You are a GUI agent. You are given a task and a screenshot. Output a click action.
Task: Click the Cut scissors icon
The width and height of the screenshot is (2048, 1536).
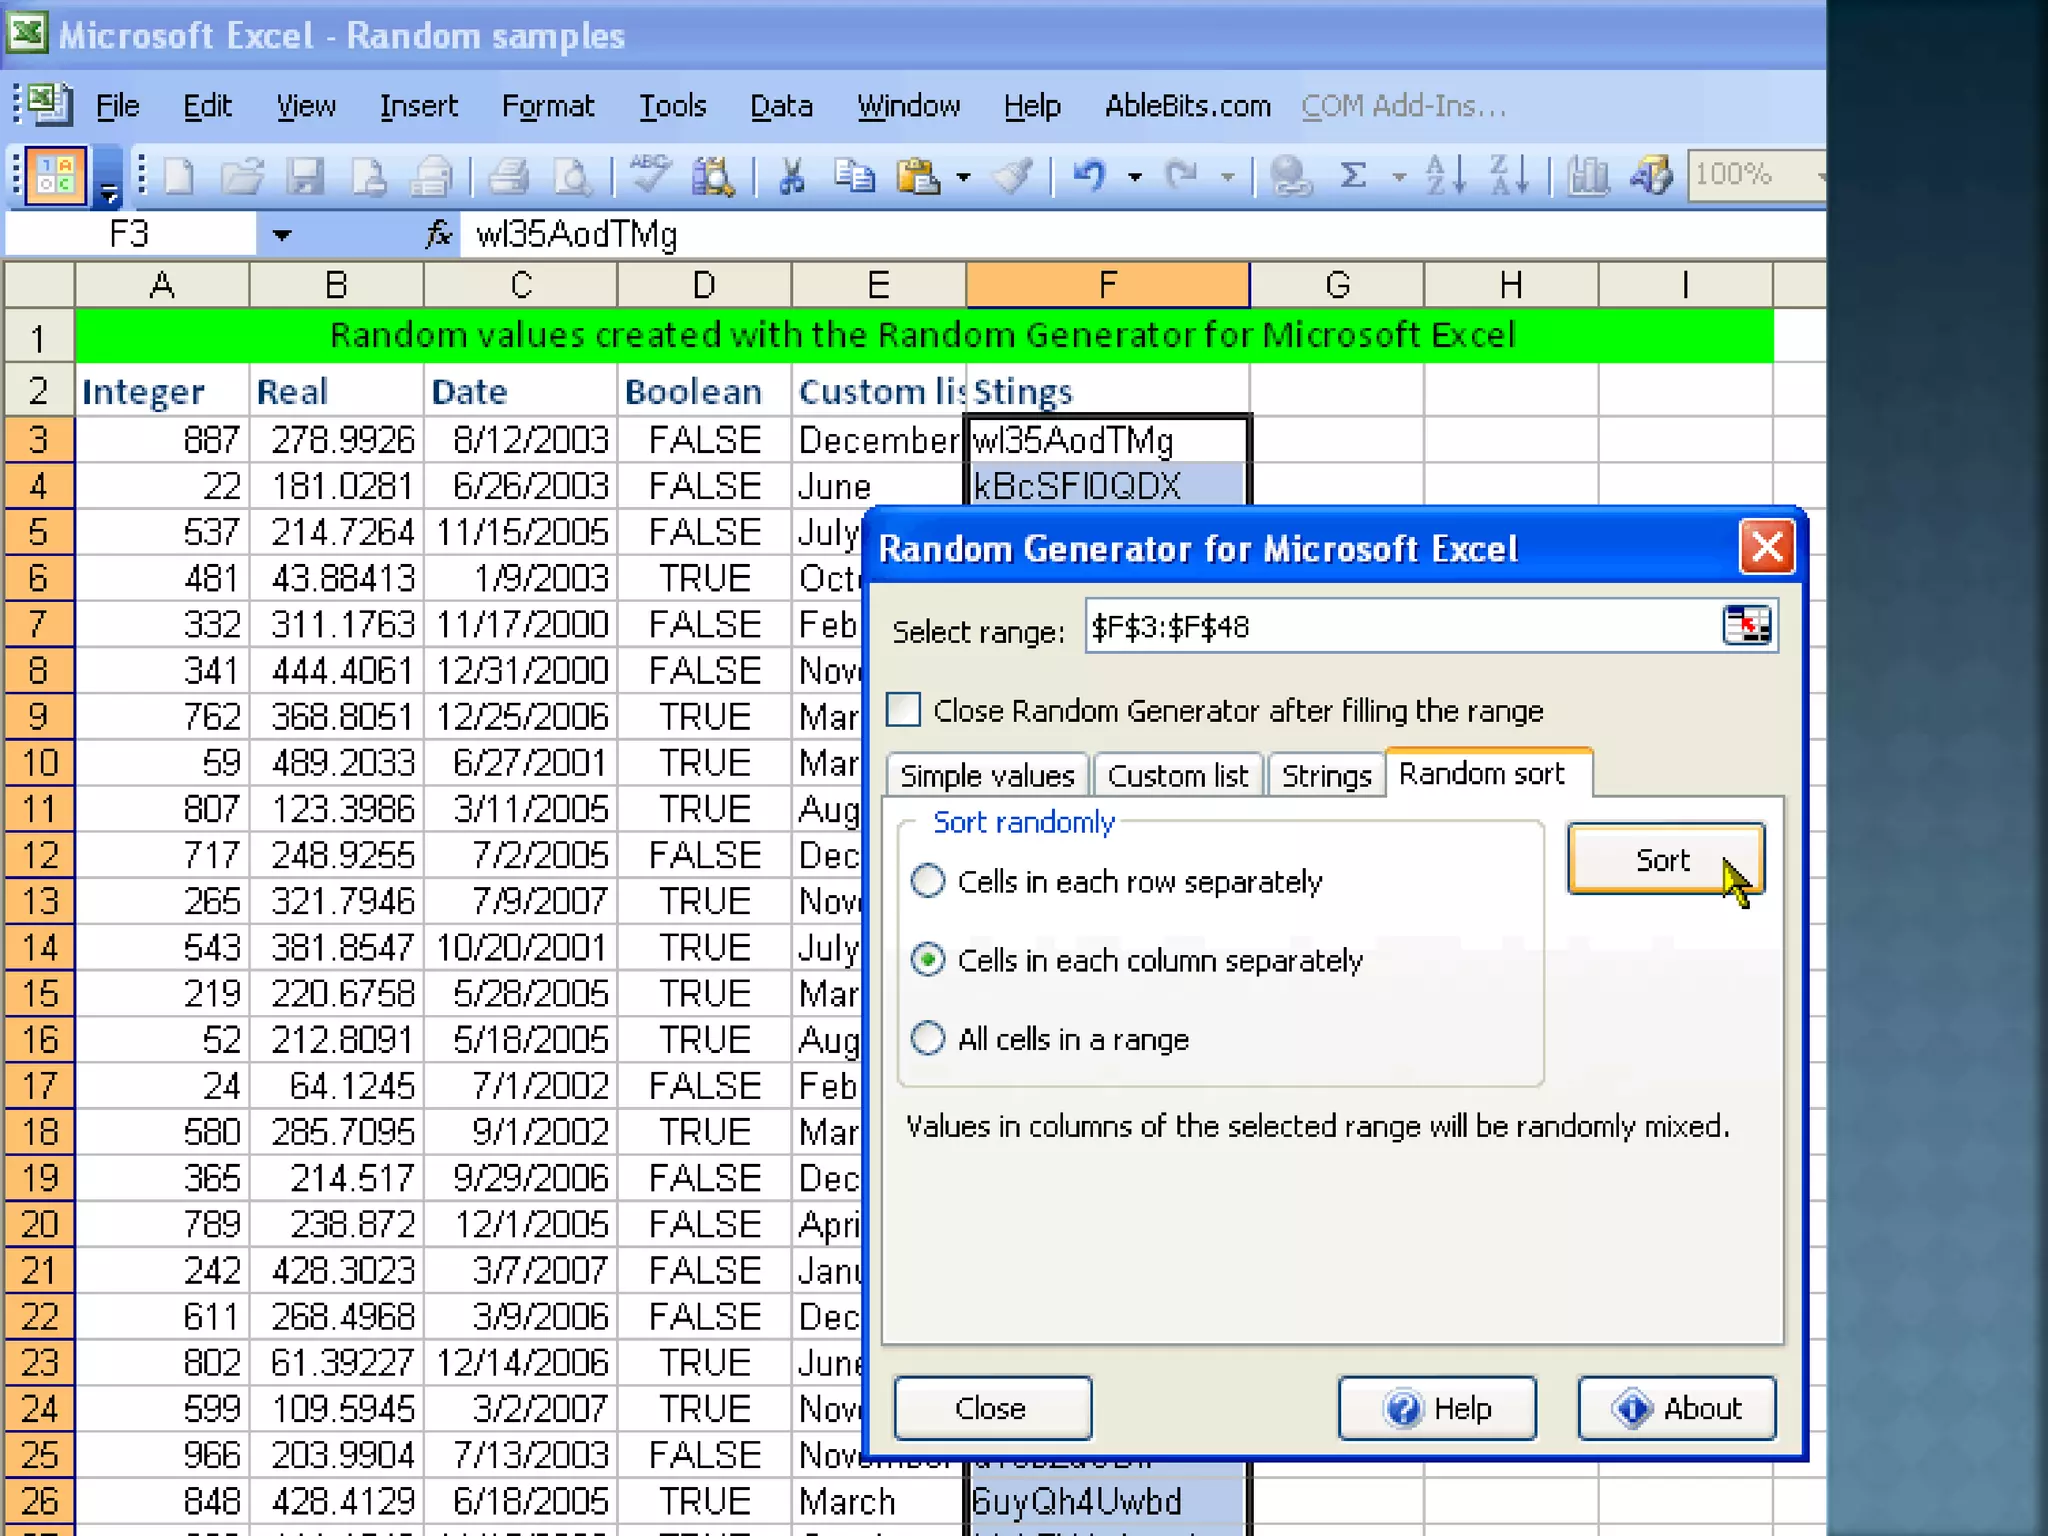[x=791, y=177]
